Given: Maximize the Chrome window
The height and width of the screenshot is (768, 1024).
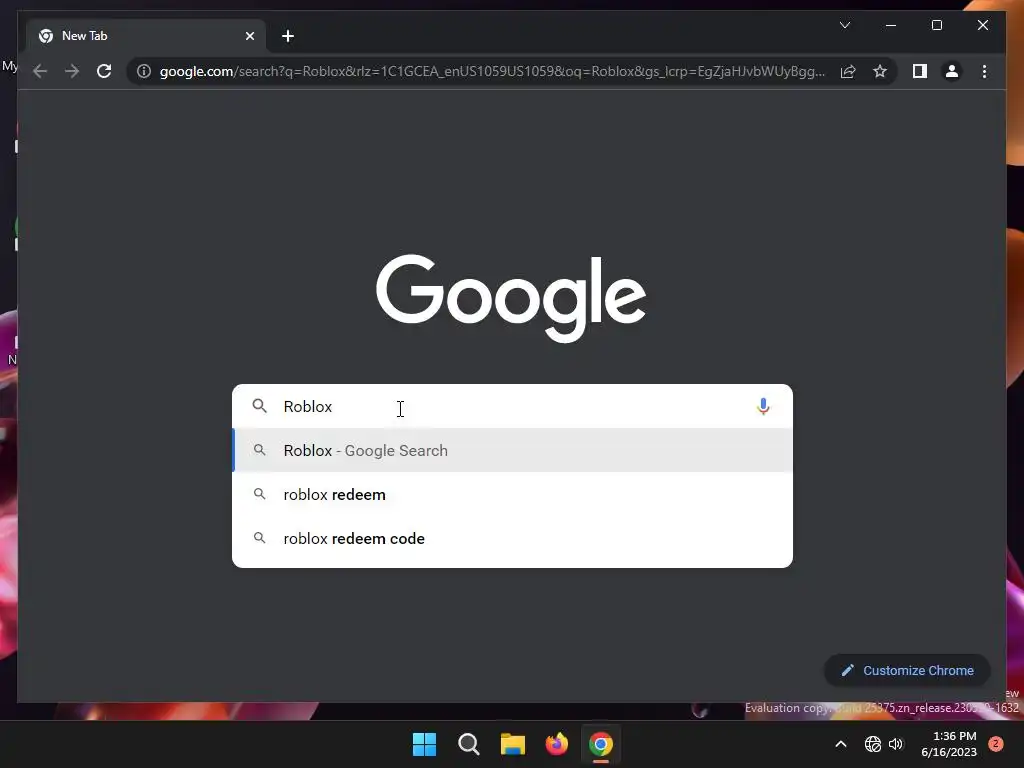Looking at the screenshot, I should (936, 25).
